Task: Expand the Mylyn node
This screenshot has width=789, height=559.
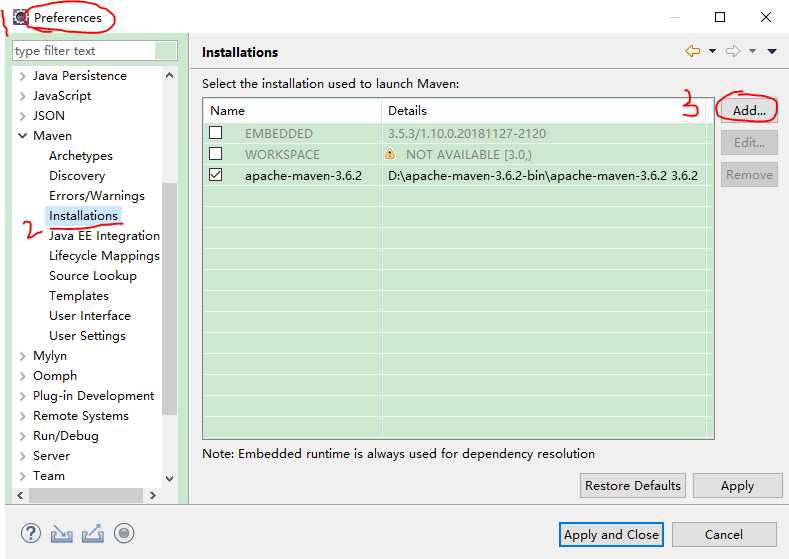Action: click(23, 356)
